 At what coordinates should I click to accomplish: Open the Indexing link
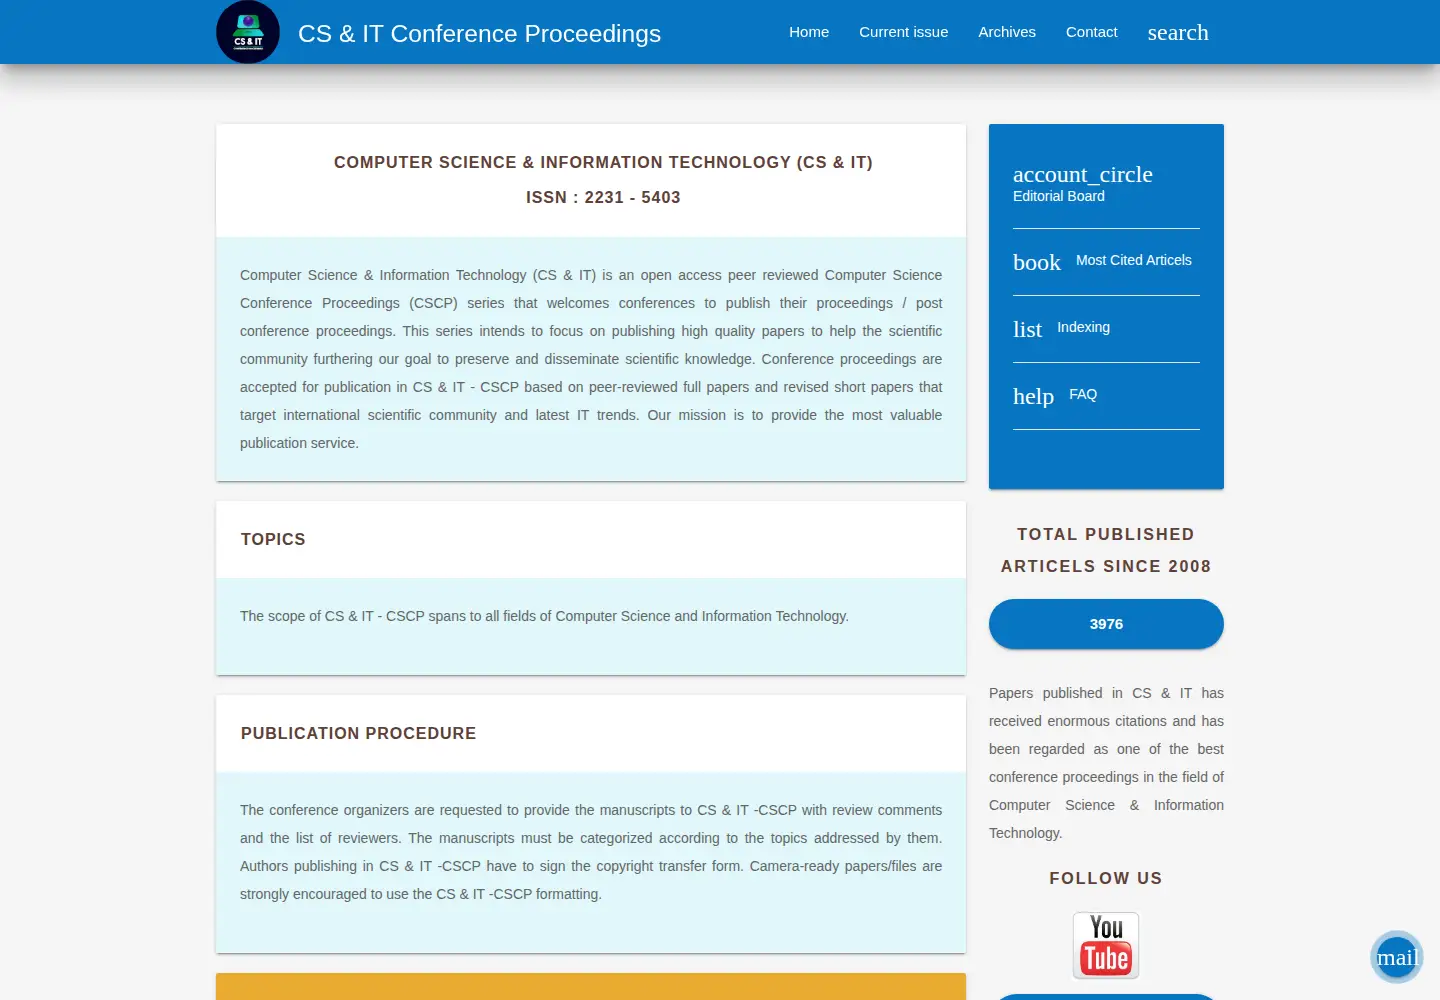(x=1083, y=327)
